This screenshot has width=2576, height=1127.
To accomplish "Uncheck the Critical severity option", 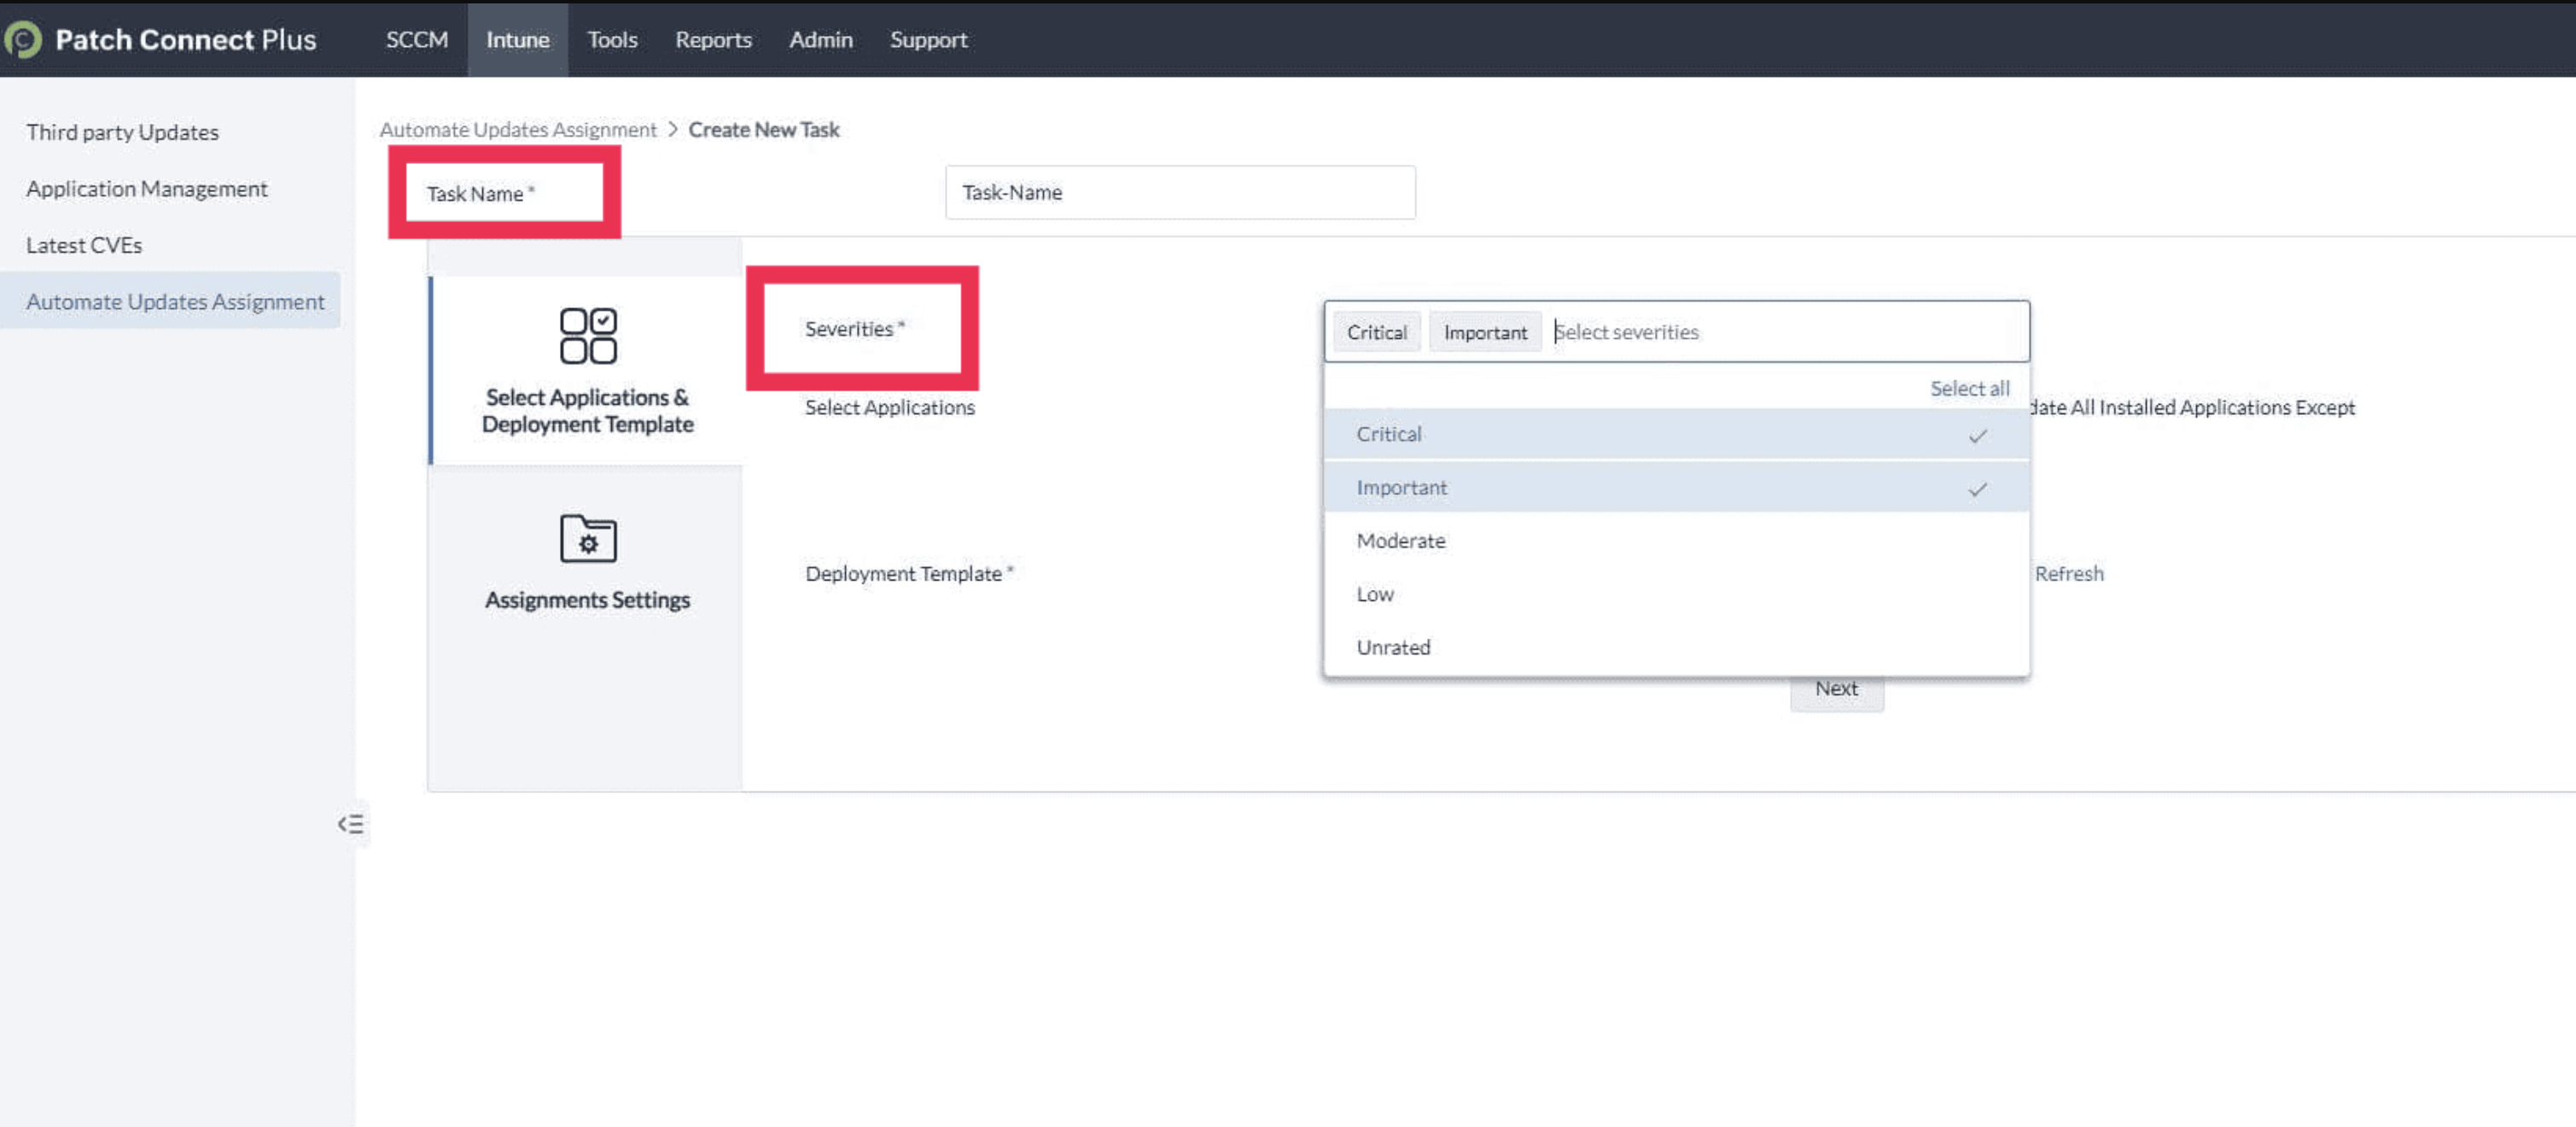I will (1388, 434).
